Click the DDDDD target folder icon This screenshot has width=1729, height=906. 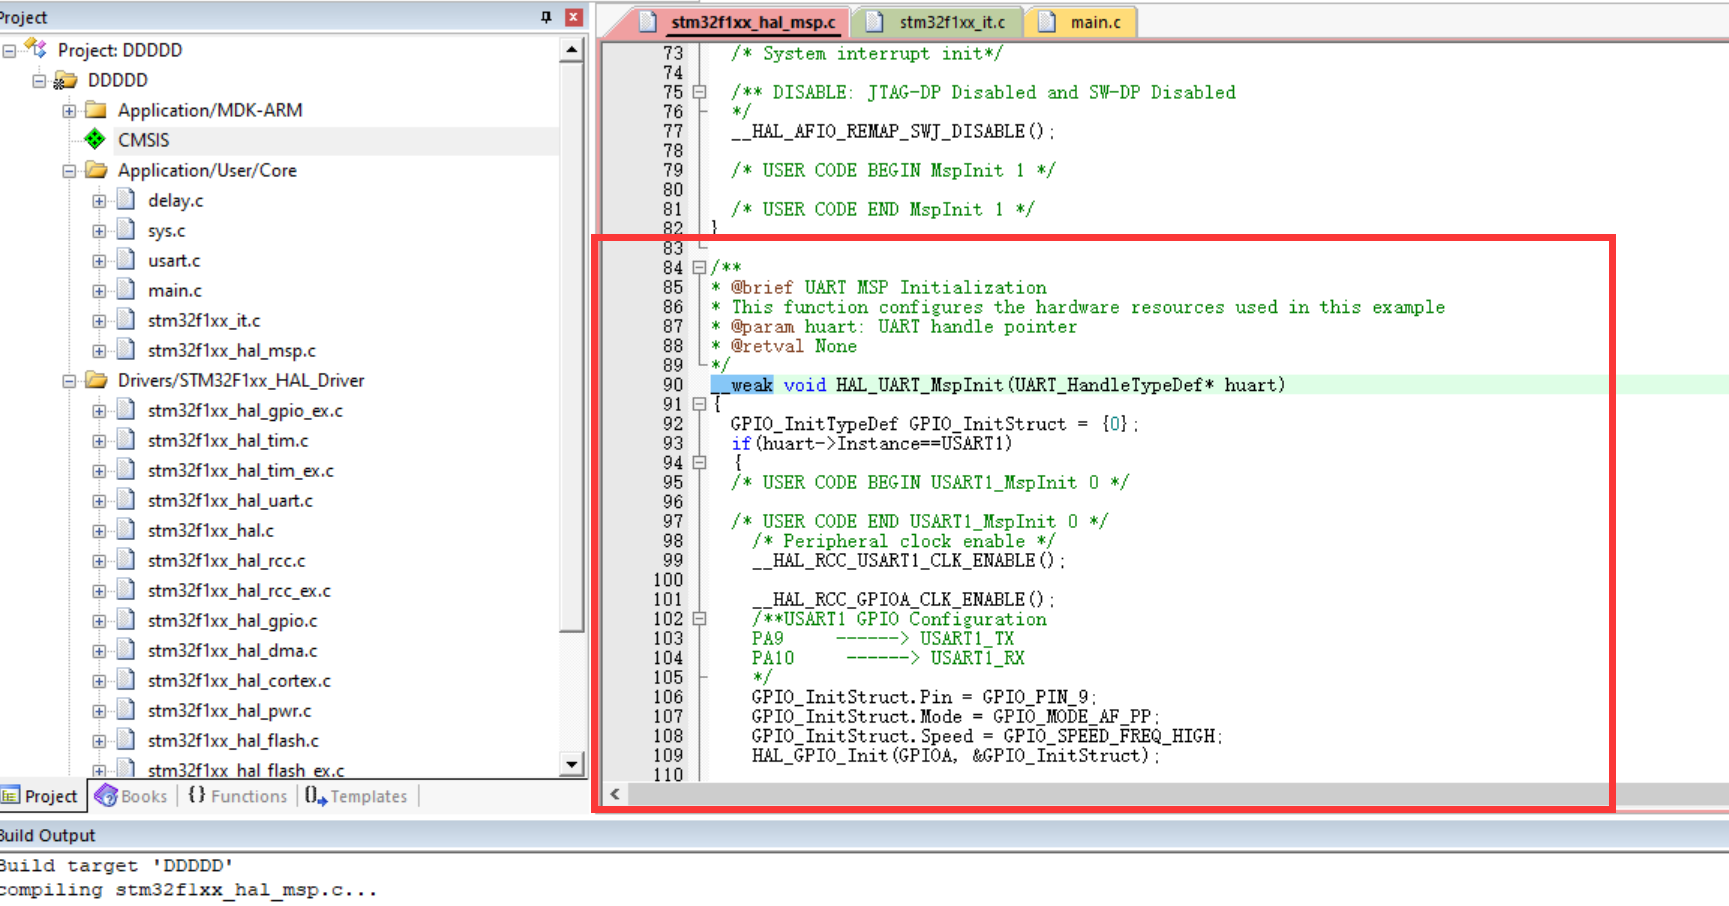[68, 80]
